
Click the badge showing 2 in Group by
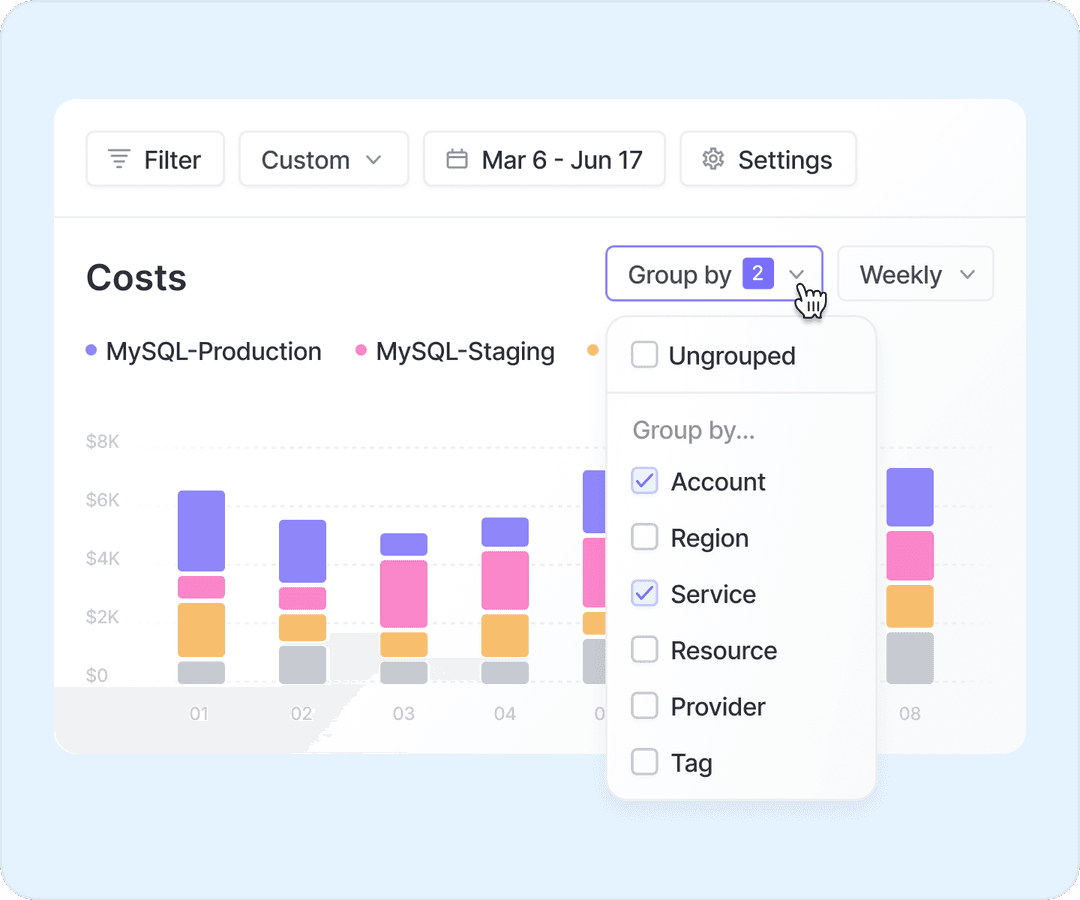pyautogui.click(x=758, y=274)
